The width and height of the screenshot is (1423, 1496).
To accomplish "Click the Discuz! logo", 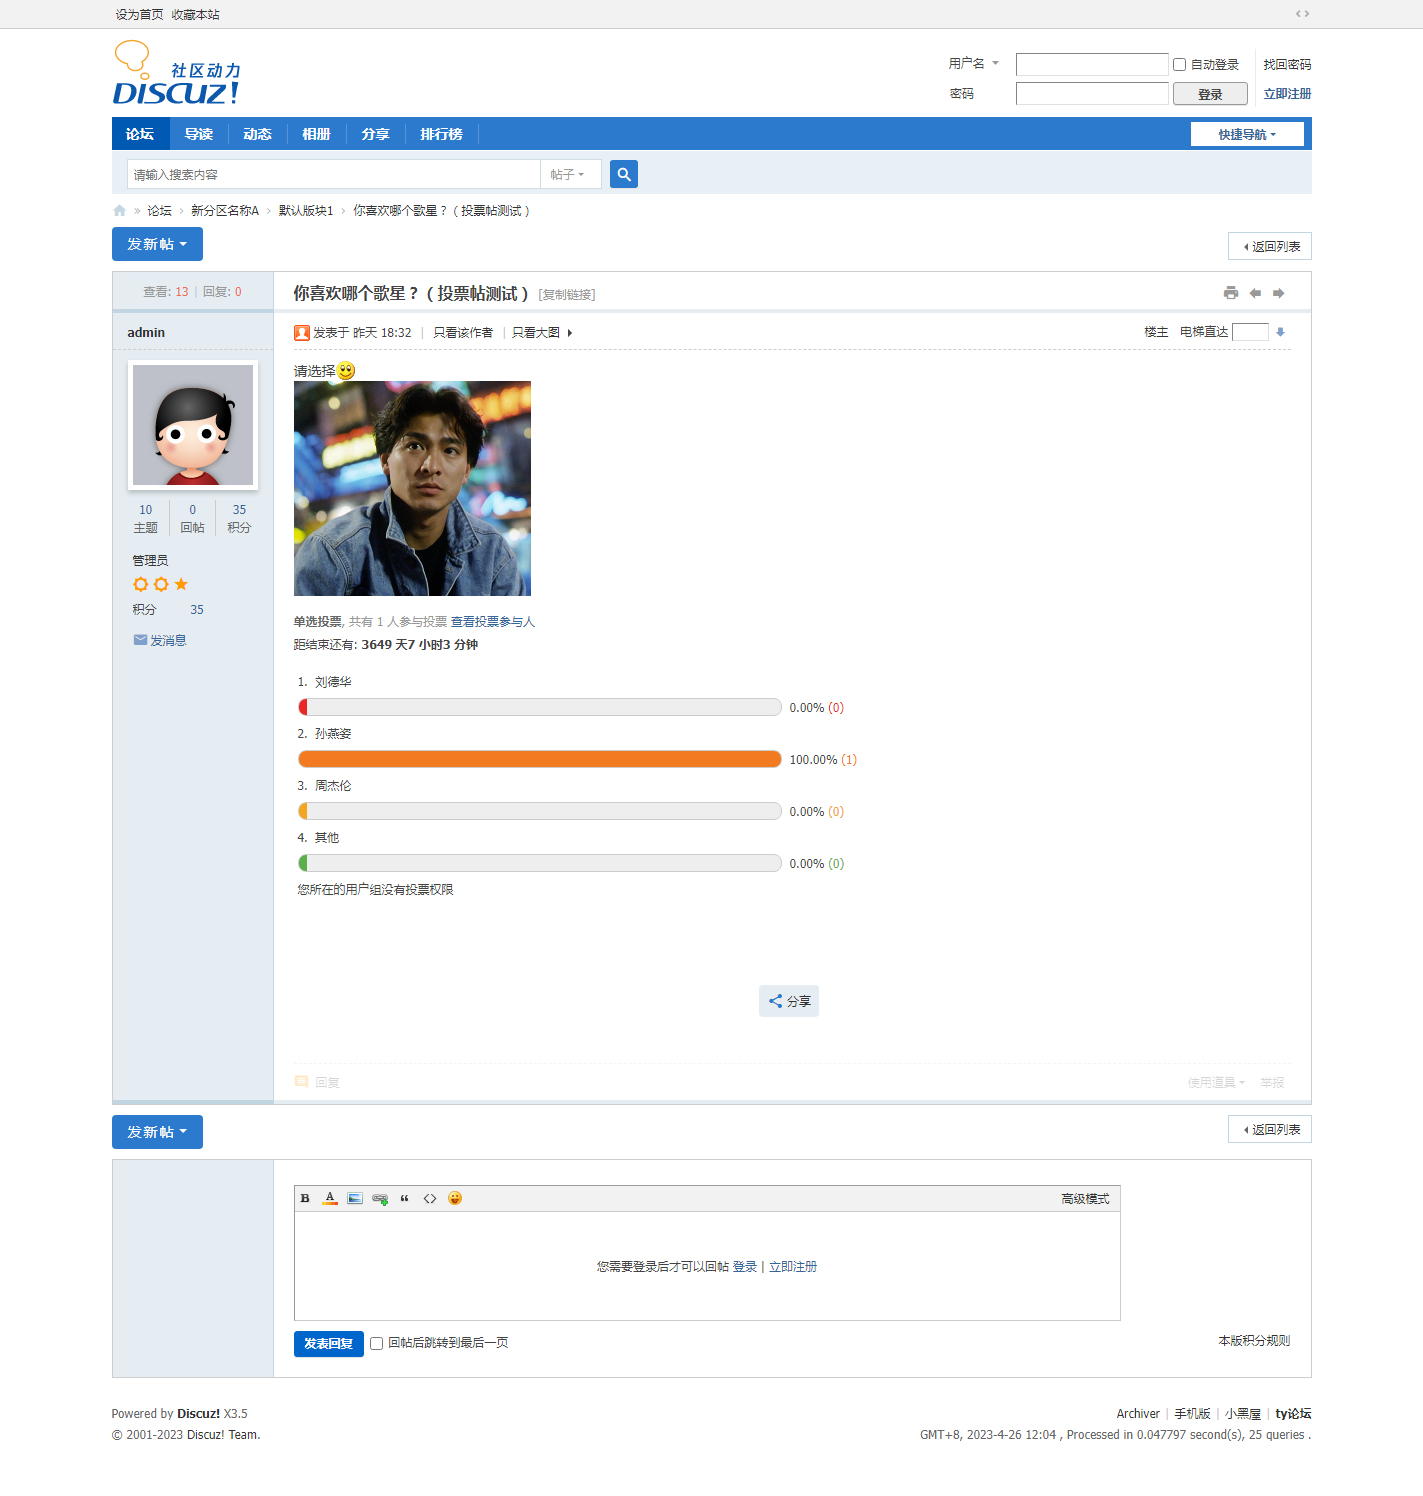I will 176,73.
